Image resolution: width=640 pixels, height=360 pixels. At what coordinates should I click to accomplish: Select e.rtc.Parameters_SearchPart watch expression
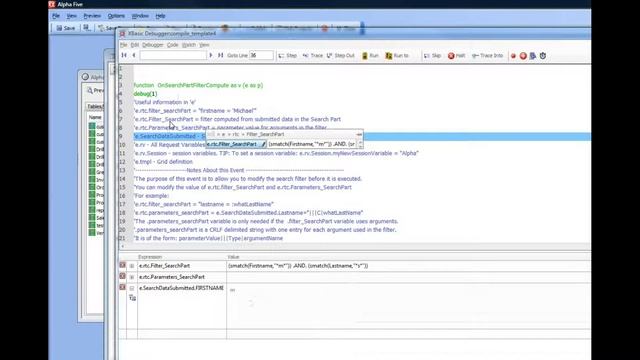click(x=172, y=277)
